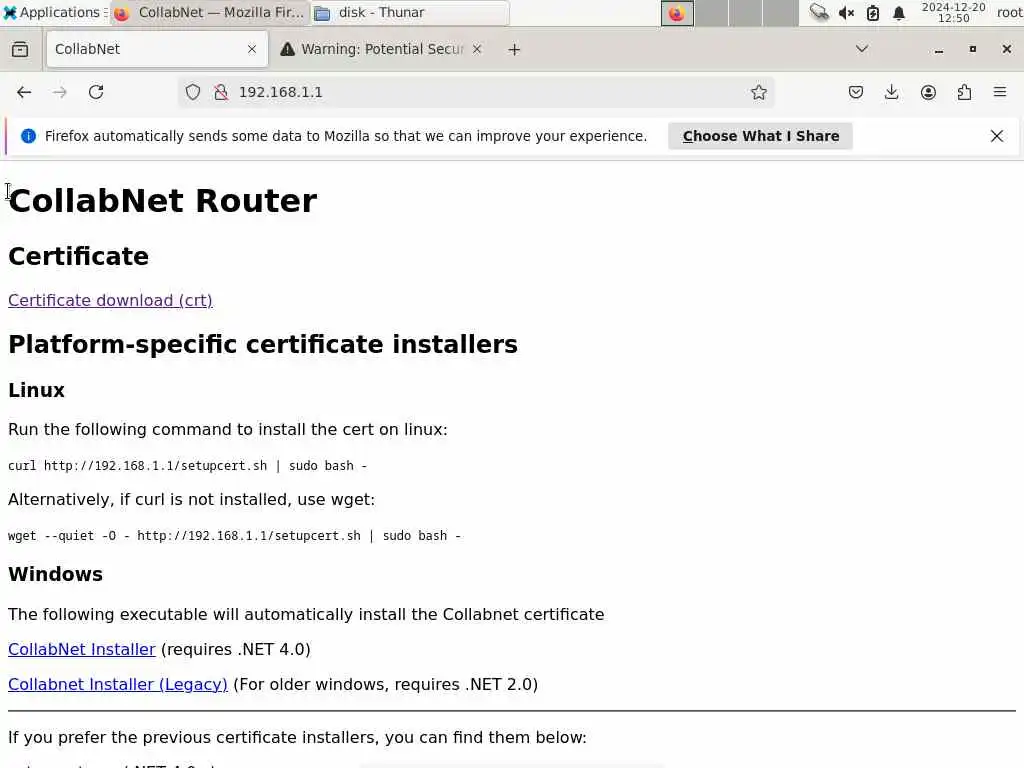
Task: Open Firefox View from the tab bar
Action: [20, 49]
